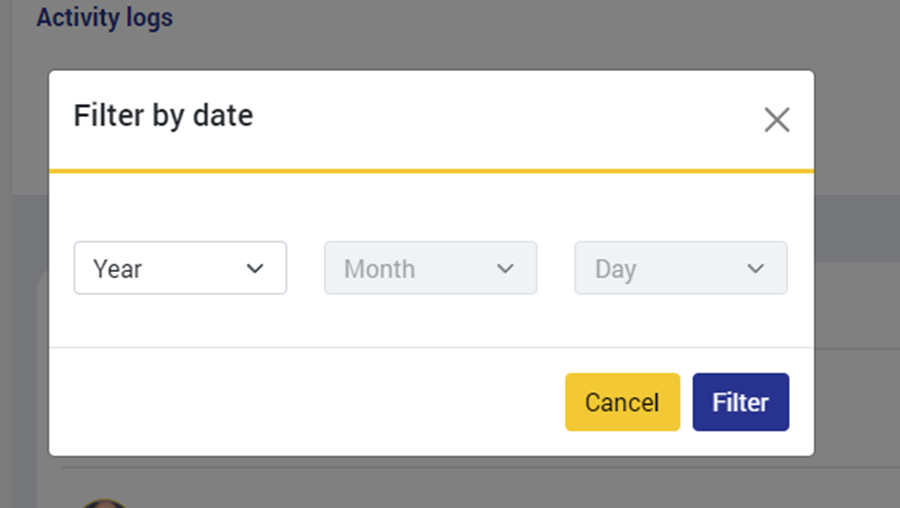Image resolution: width=900 pixels, height=508 pixels.
Task: Click the "Filter by date" dialog title
Action: click(163, 116)
